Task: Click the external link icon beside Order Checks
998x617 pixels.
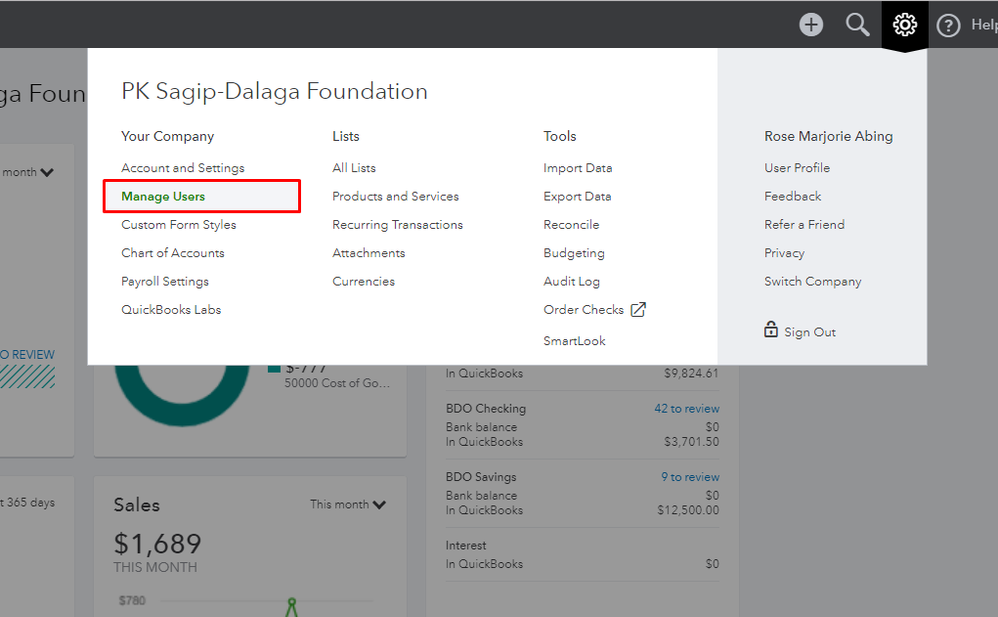Action: click(x=638, y=310)
